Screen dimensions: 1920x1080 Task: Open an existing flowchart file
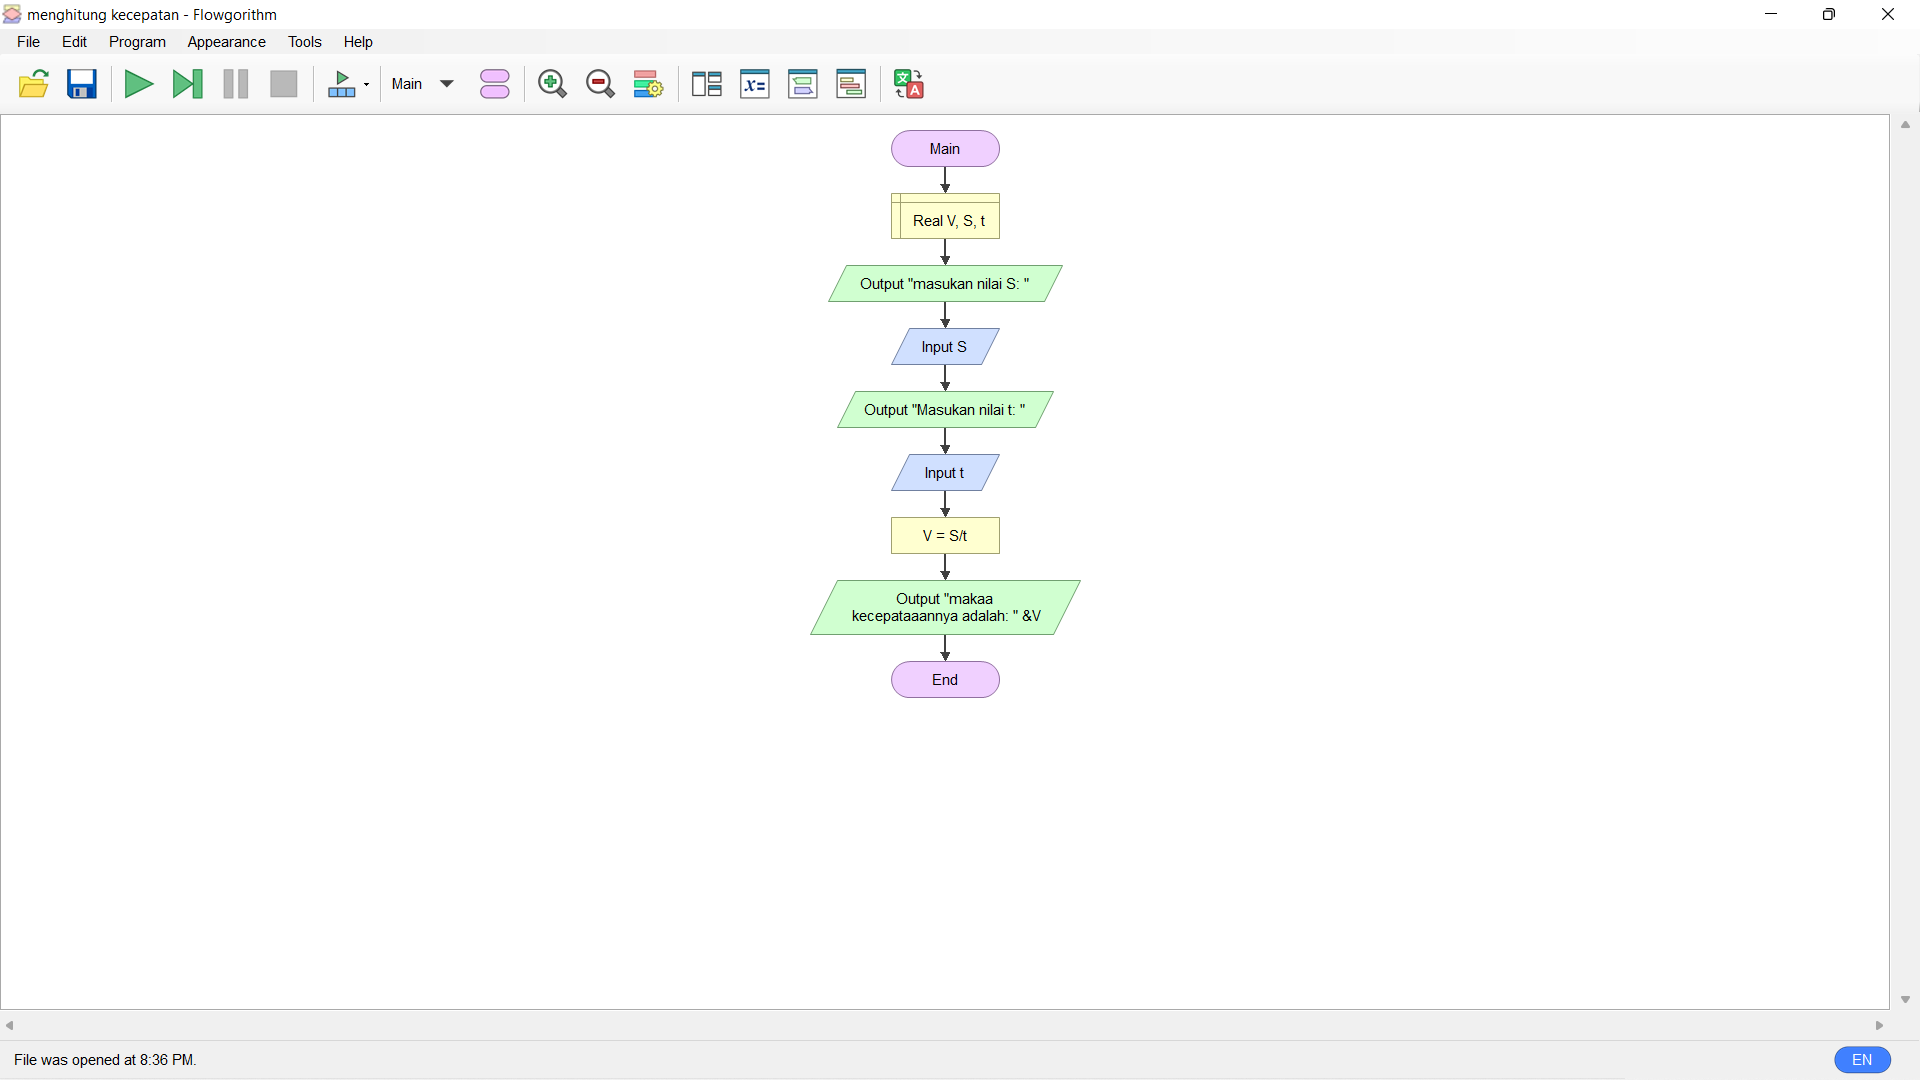[x=33, y=84]
